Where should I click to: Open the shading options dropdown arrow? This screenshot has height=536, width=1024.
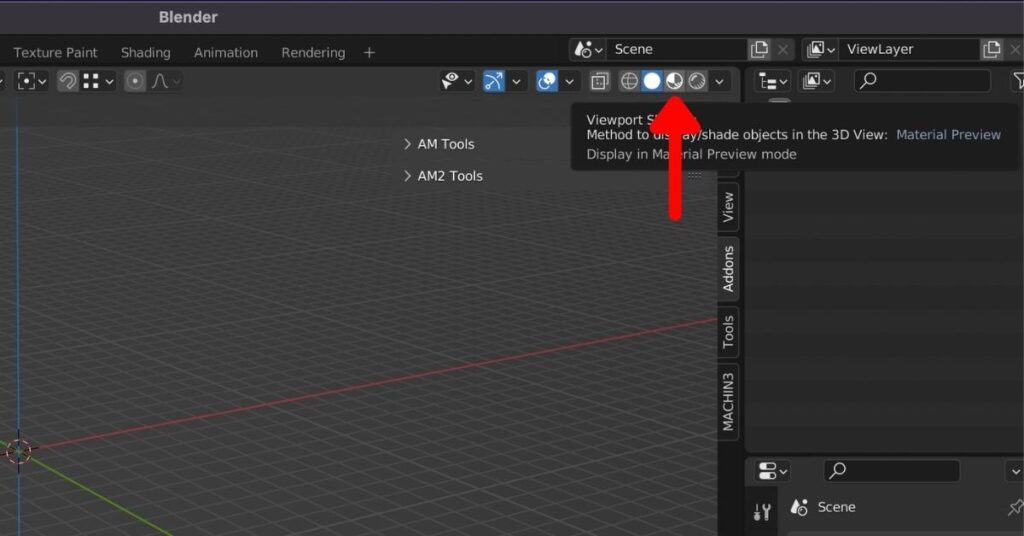click(719, 81)
